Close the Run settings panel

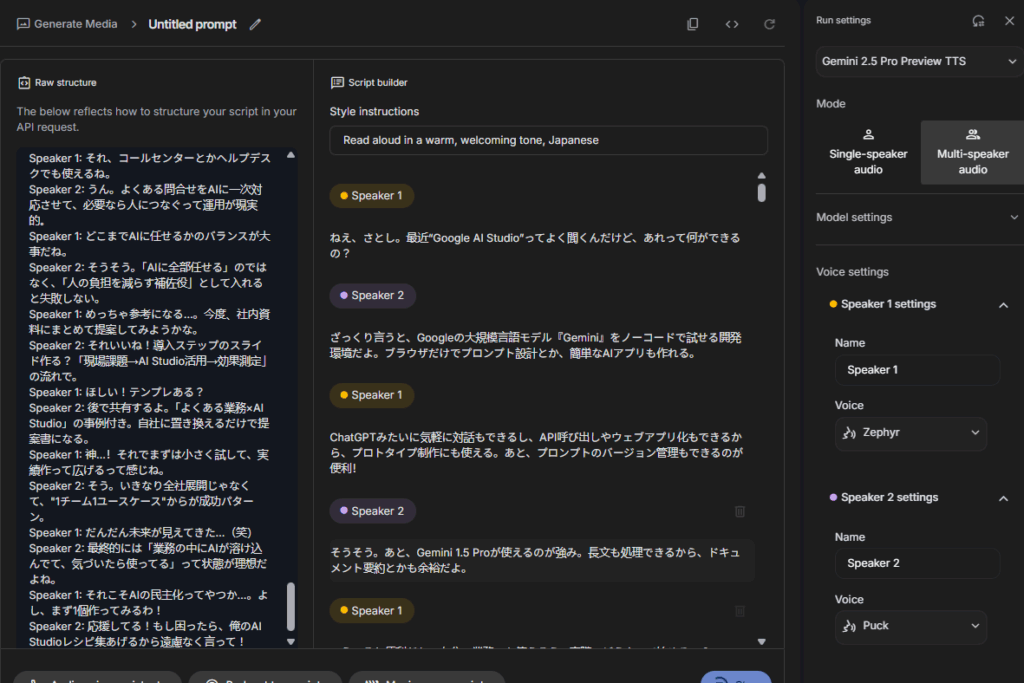(1009, 21)
